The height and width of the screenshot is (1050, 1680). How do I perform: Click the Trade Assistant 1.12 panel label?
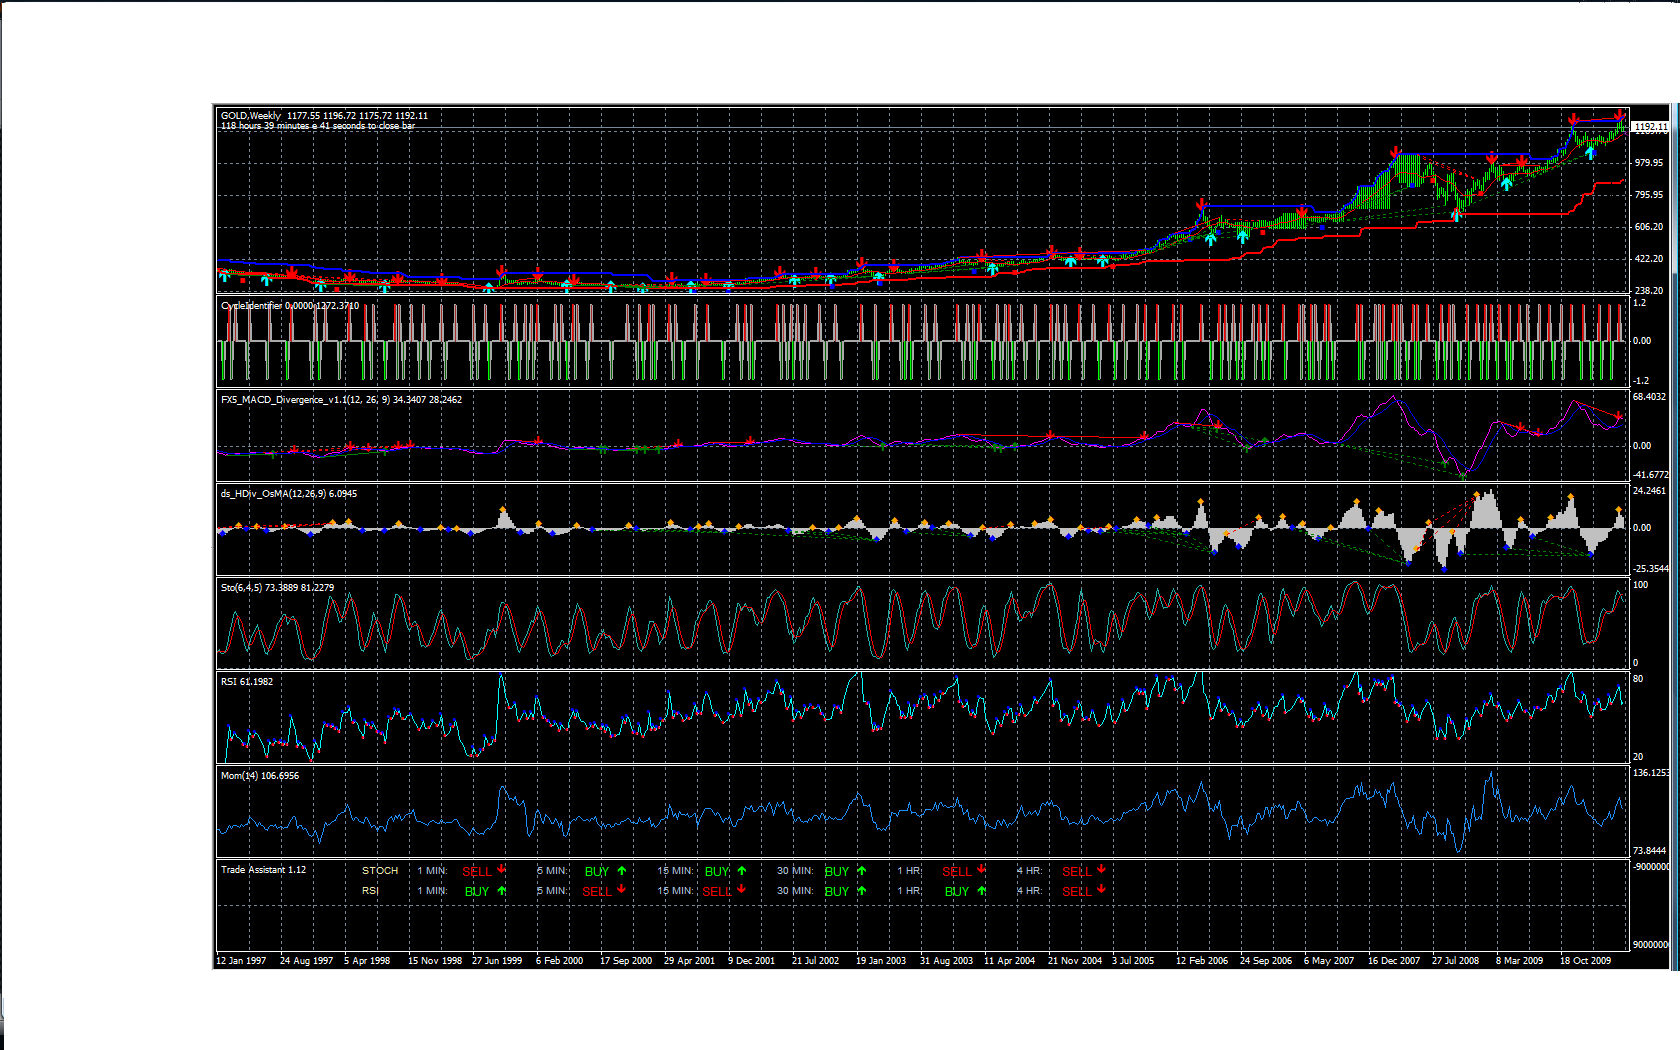click(x=264, y=870)
